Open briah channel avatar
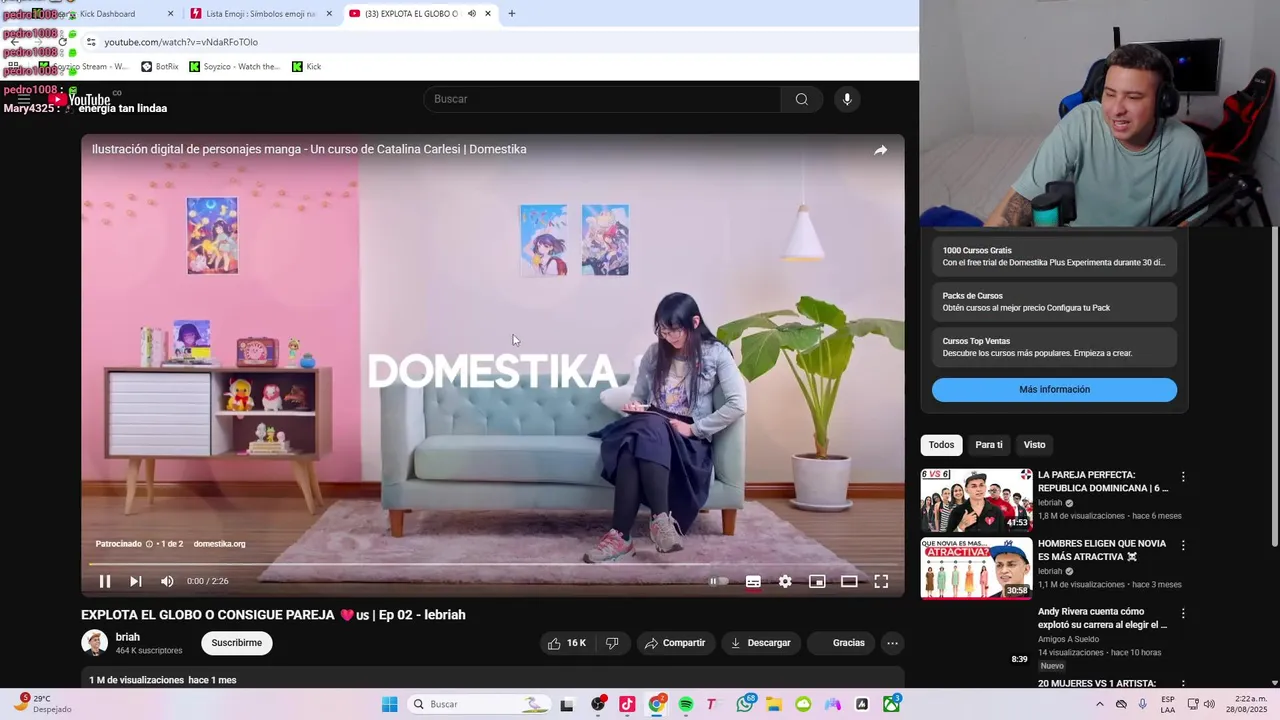The height and width of the screenshot is (720, 1280). (94, 643)
